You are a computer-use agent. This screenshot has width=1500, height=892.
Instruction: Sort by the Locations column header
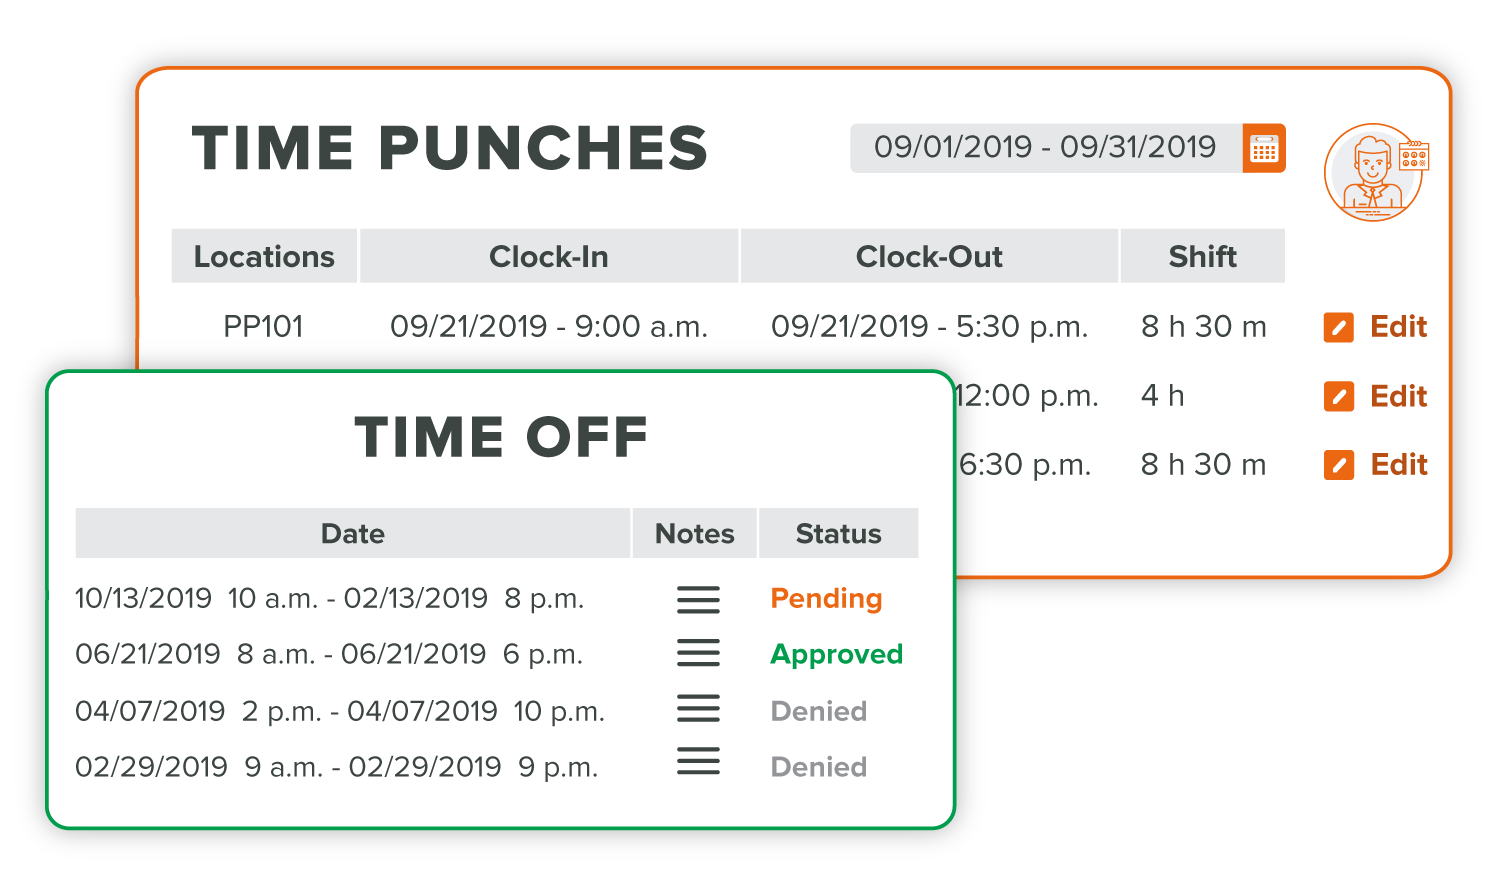click(x=264, y=257)
